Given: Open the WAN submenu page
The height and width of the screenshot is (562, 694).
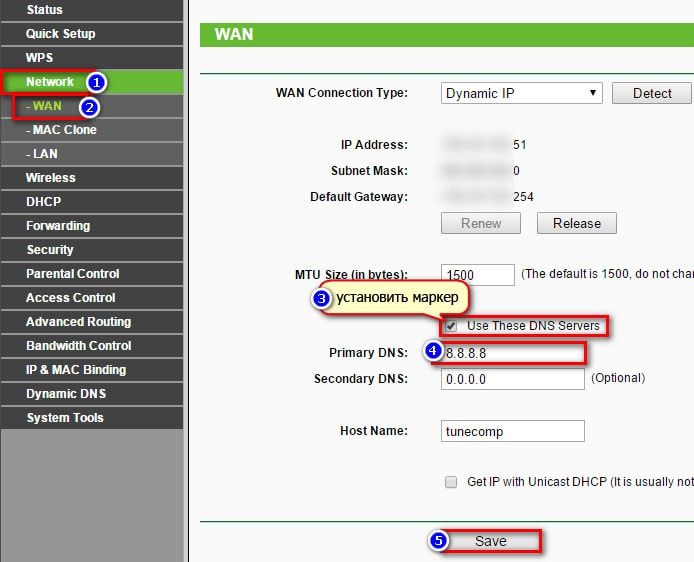Looking at the screenshot, I should click(47, 106).
